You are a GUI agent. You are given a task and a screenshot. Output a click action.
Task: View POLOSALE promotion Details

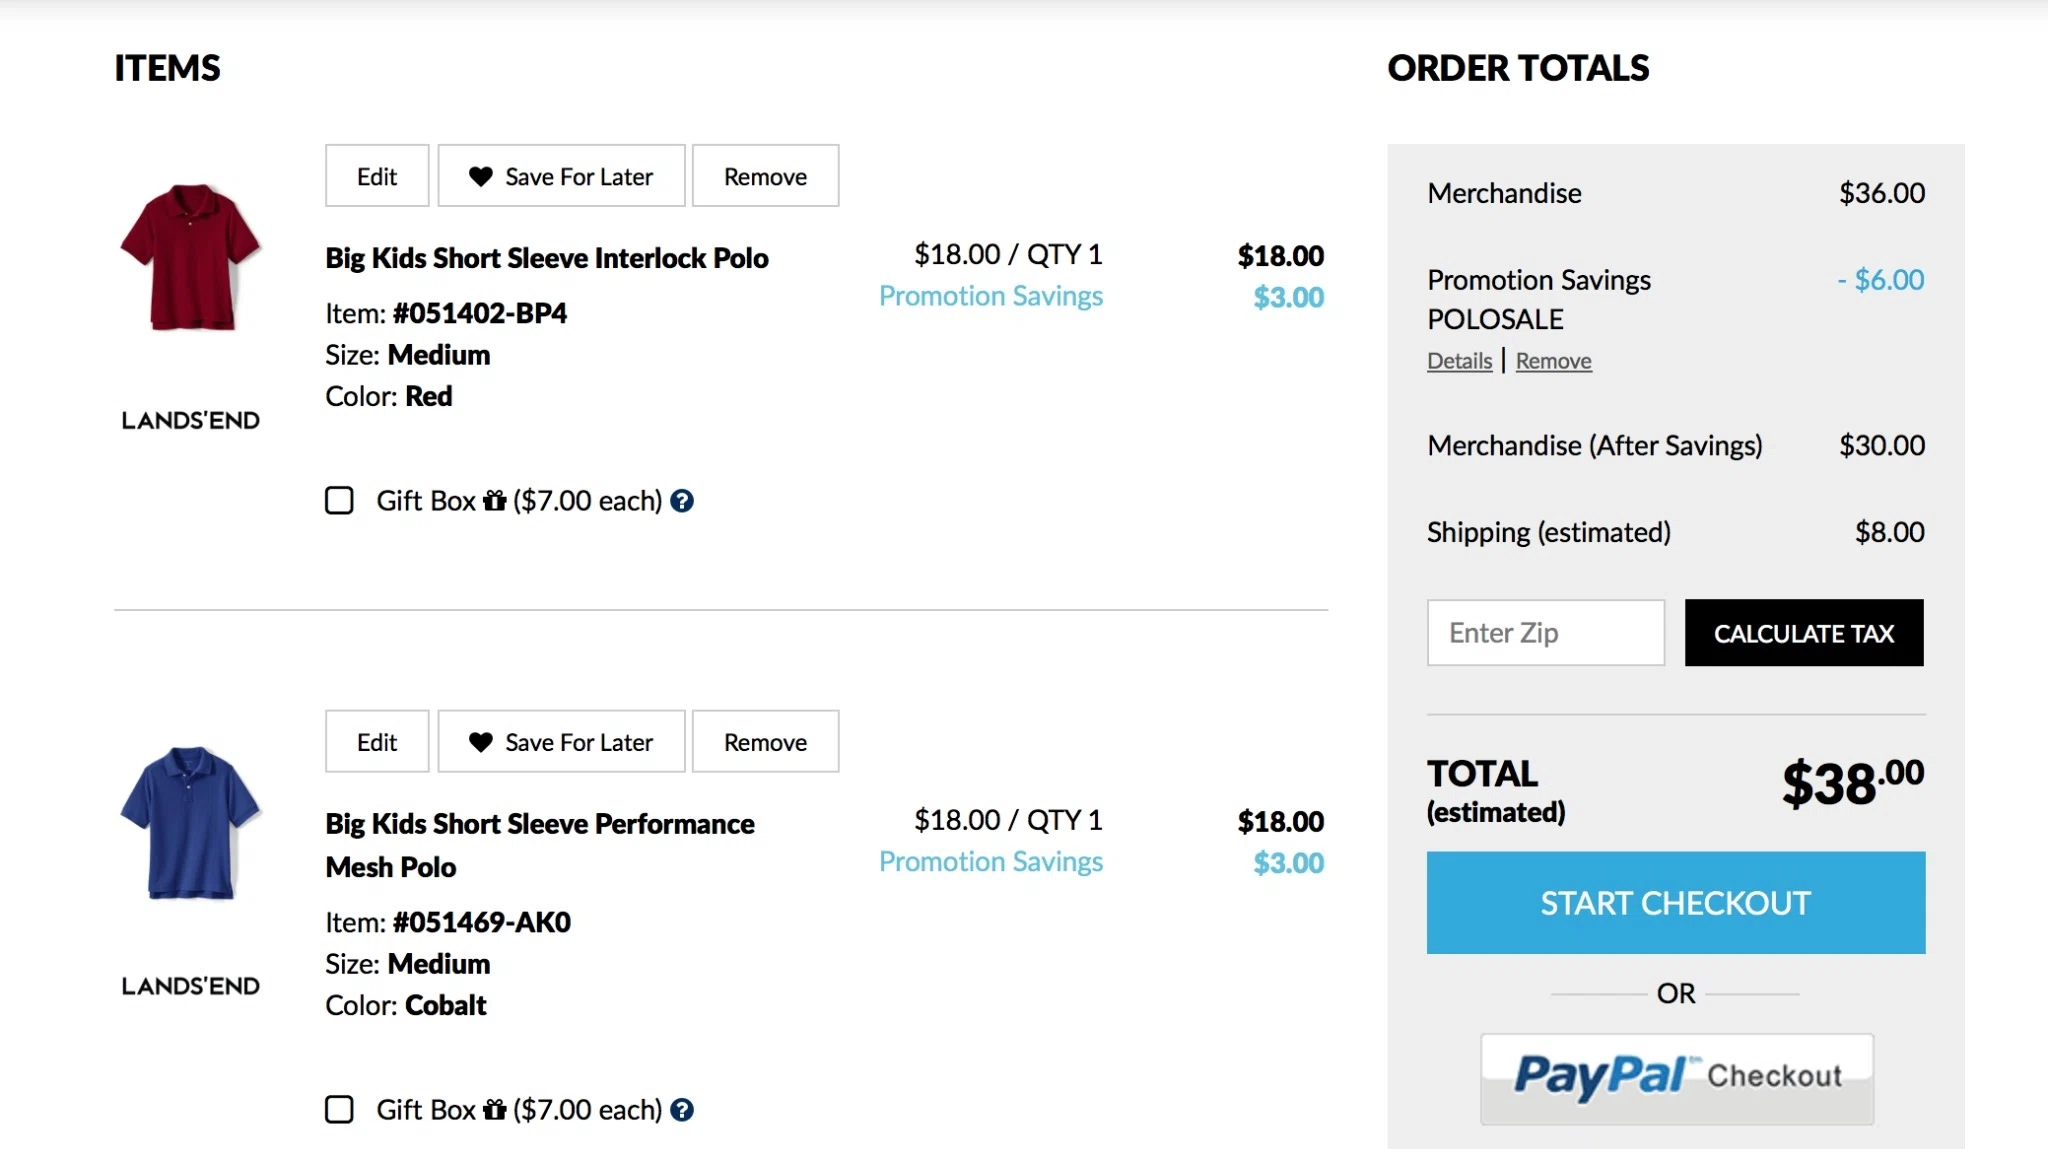(x=1459, y=361)
